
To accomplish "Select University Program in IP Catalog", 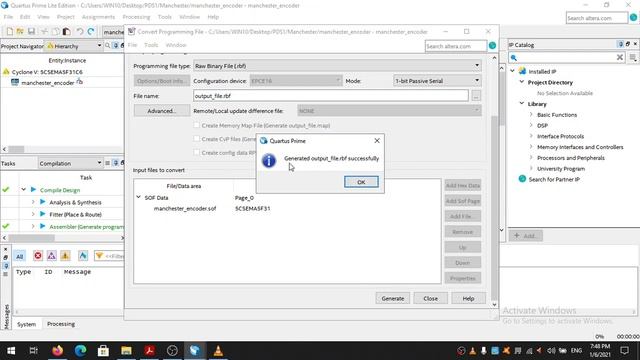I will click(561, 169).
